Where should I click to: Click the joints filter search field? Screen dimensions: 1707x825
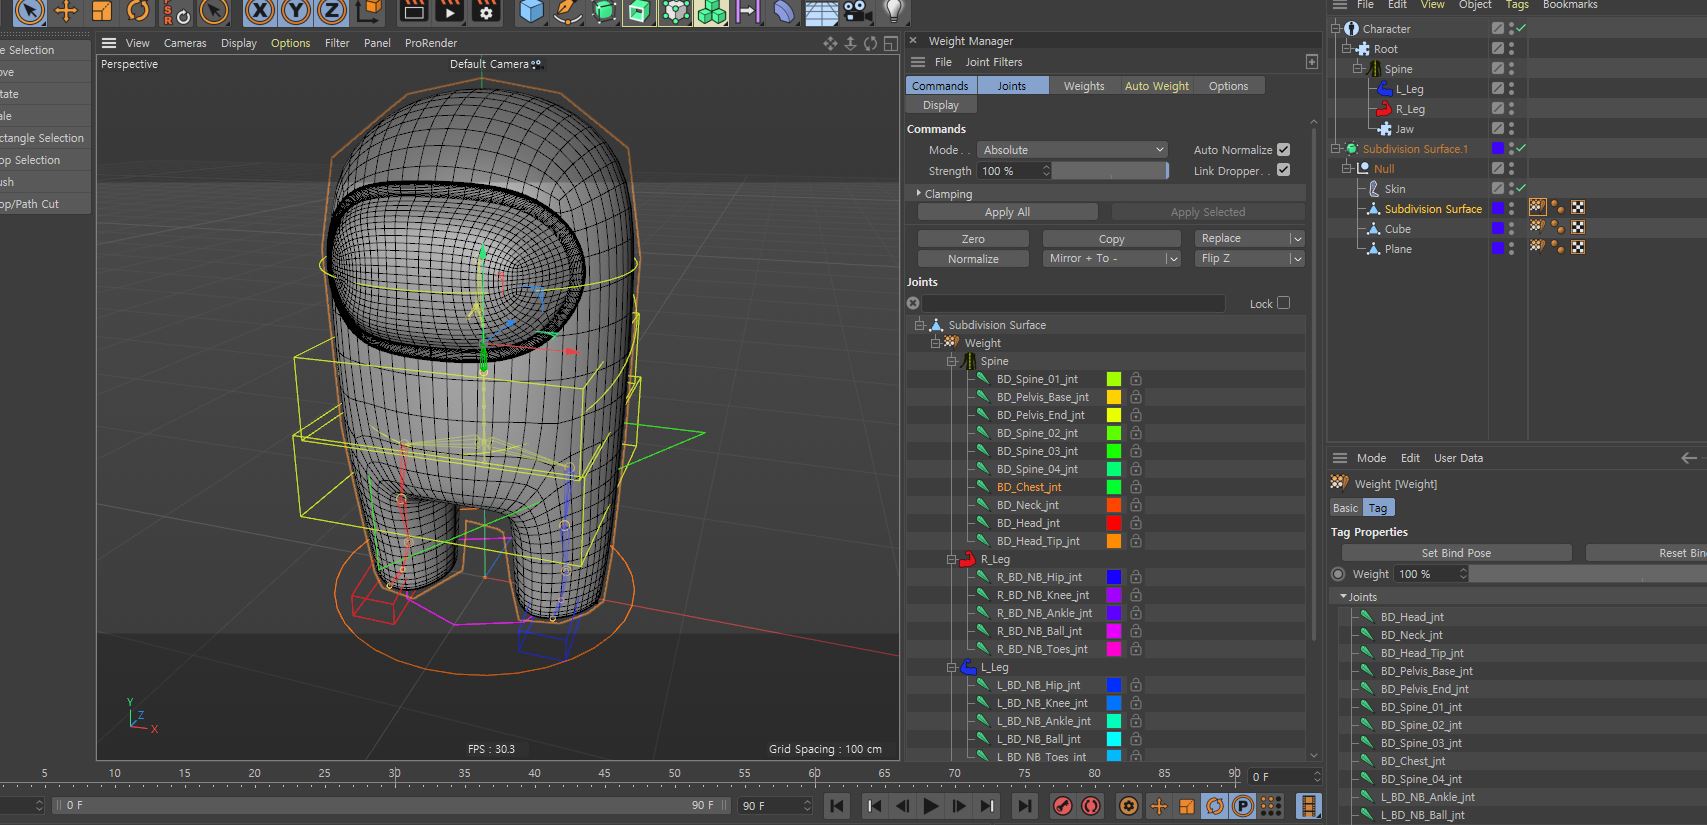pyautogui.click(x=1073, y=303)
